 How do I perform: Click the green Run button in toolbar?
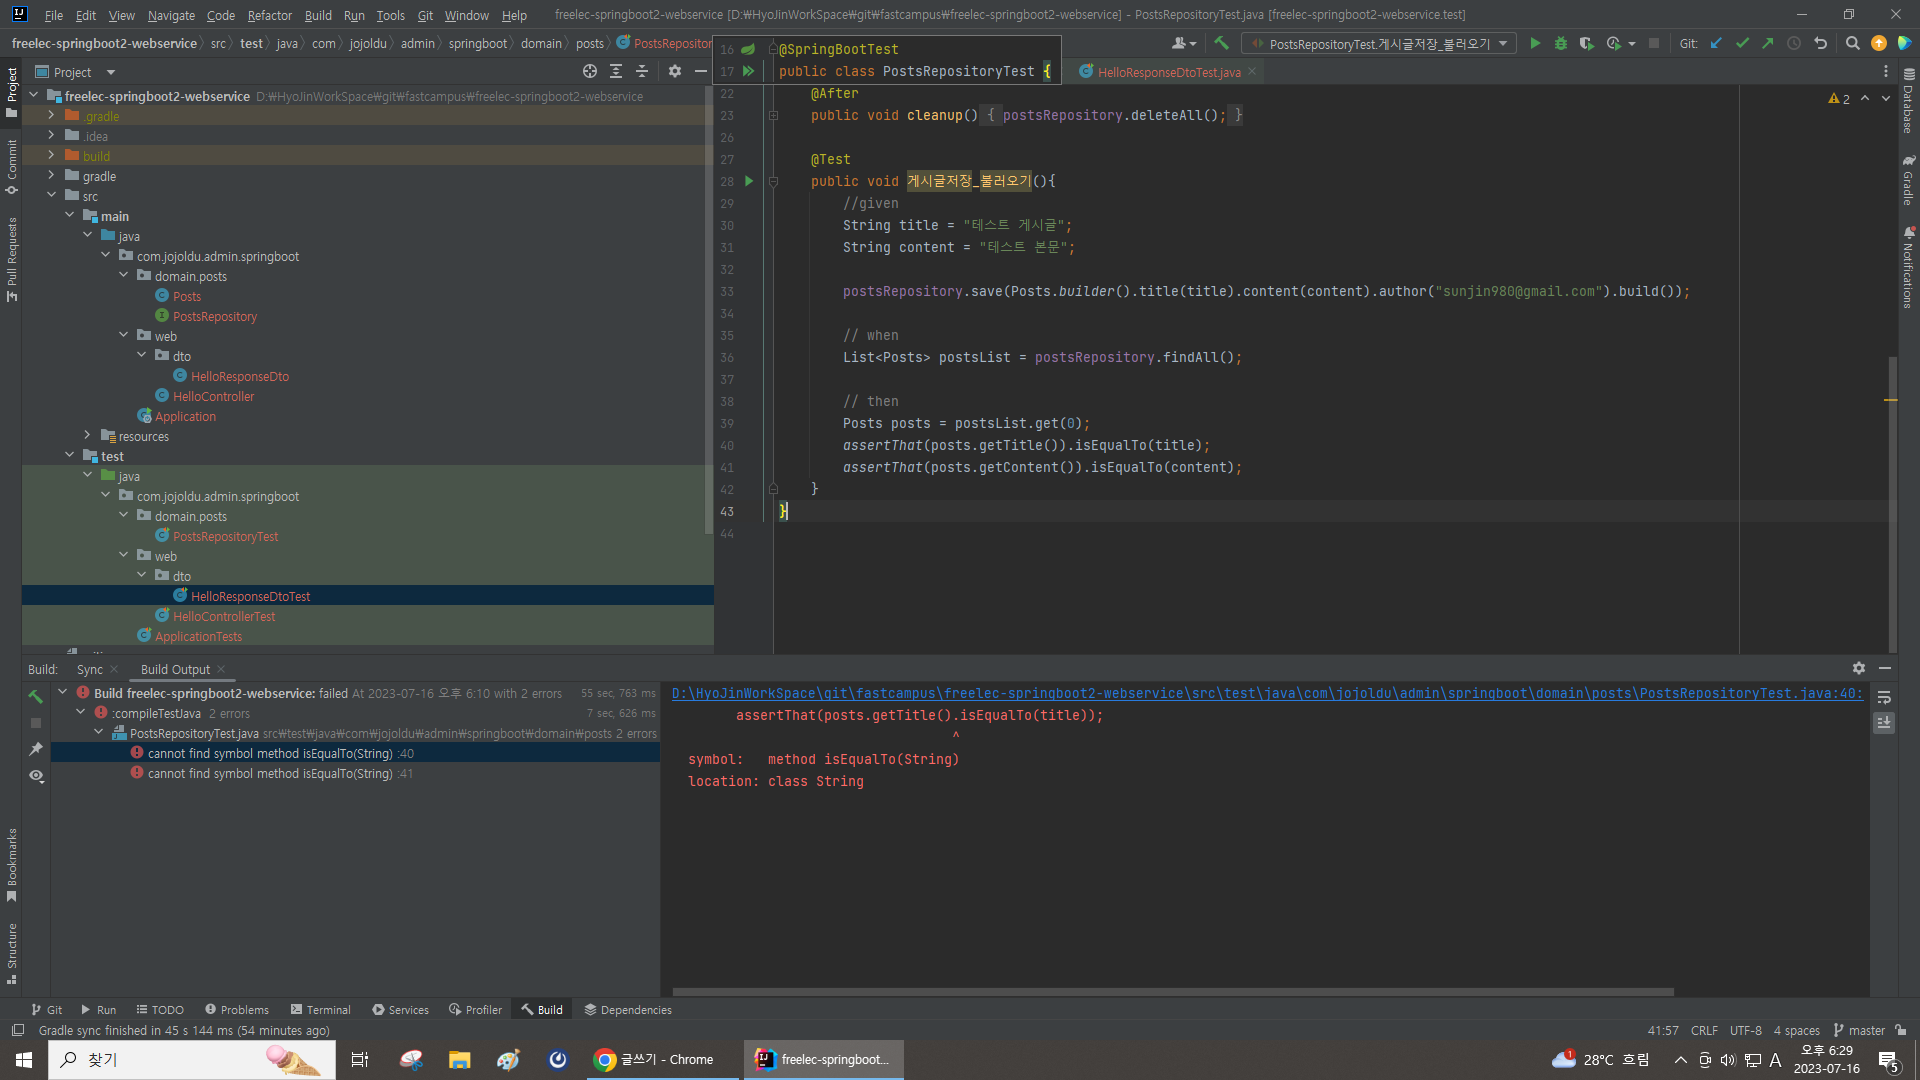(x=1535, y=43)
